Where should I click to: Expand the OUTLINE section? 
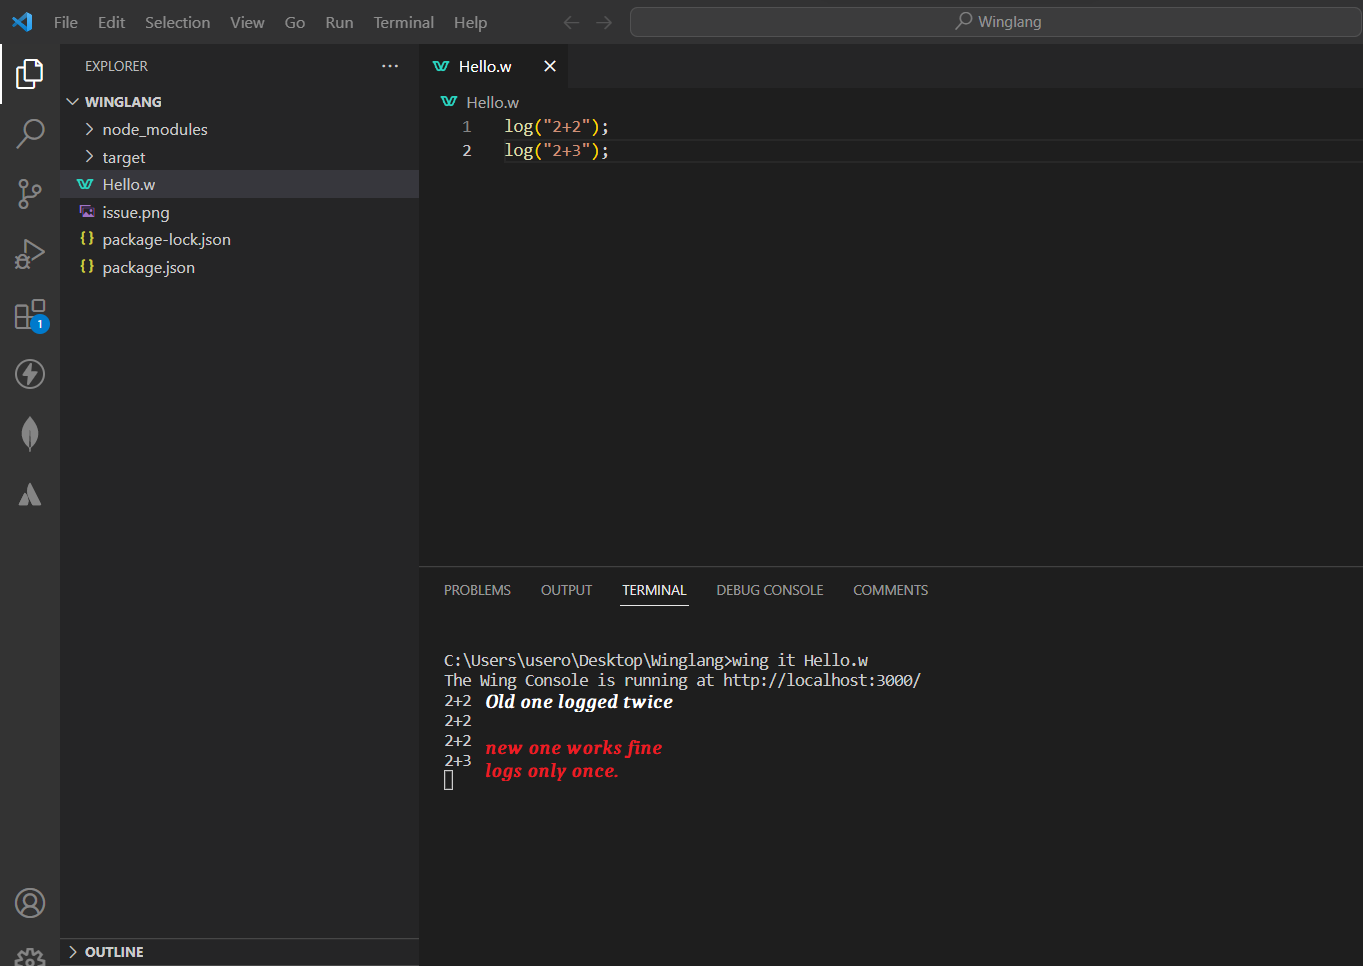72,951
